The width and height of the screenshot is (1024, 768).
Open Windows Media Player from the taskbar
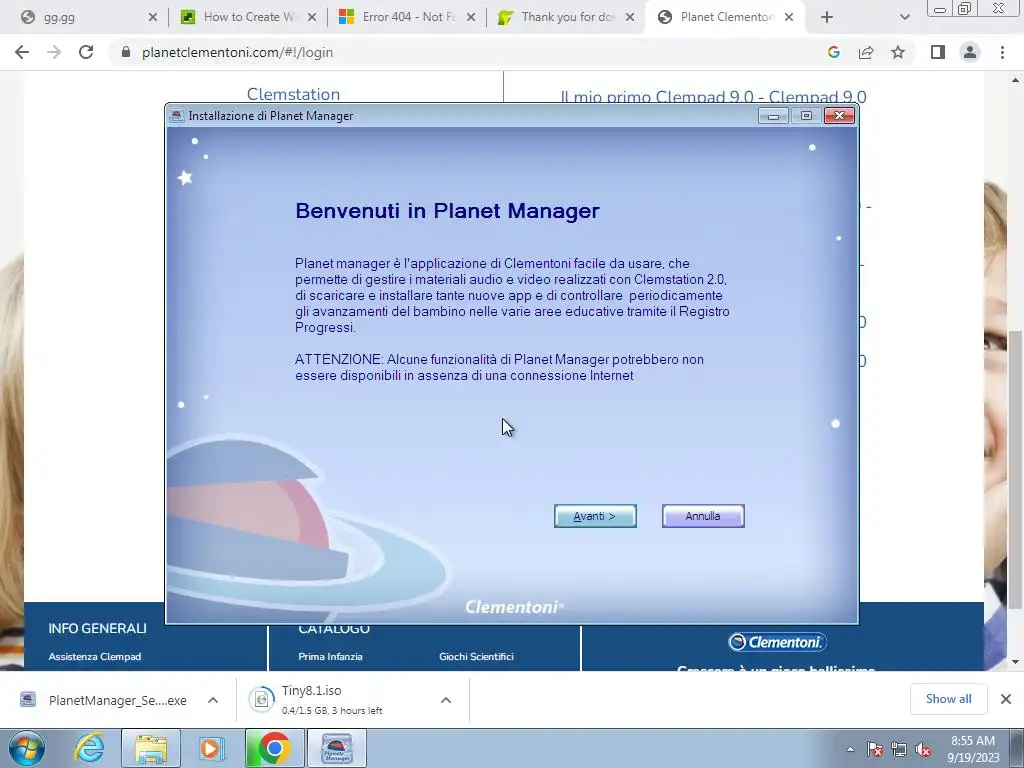[x=210, y=748]
